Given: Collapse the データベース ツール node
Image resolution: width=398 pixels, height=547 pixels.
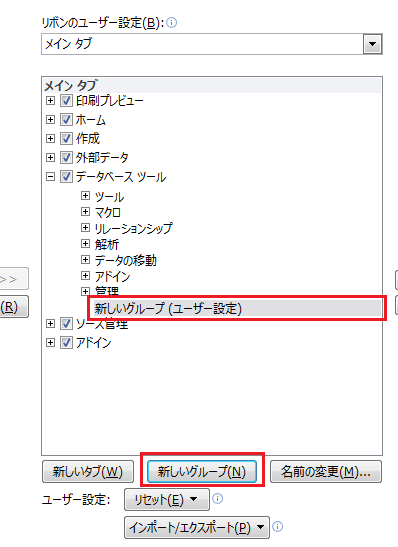Looking at the screenshot, I should point(50,177).
